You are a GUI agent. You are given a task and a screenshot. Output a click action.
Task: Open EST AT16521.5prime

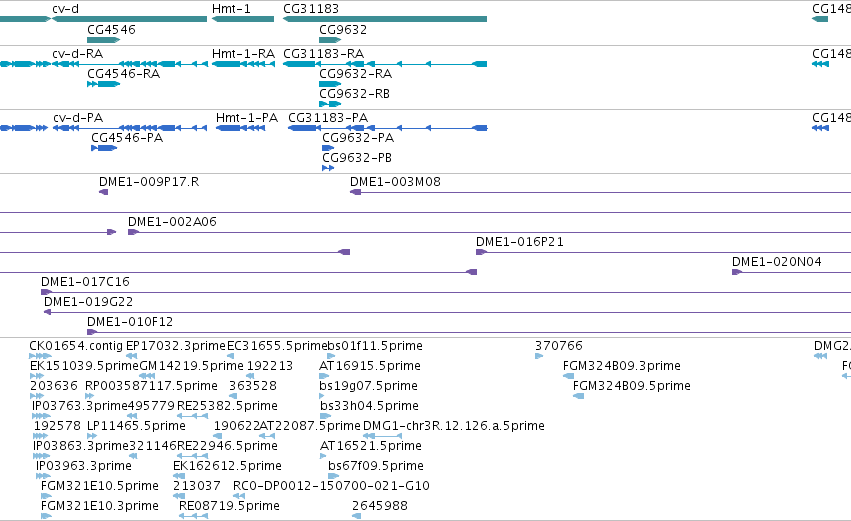323,456
